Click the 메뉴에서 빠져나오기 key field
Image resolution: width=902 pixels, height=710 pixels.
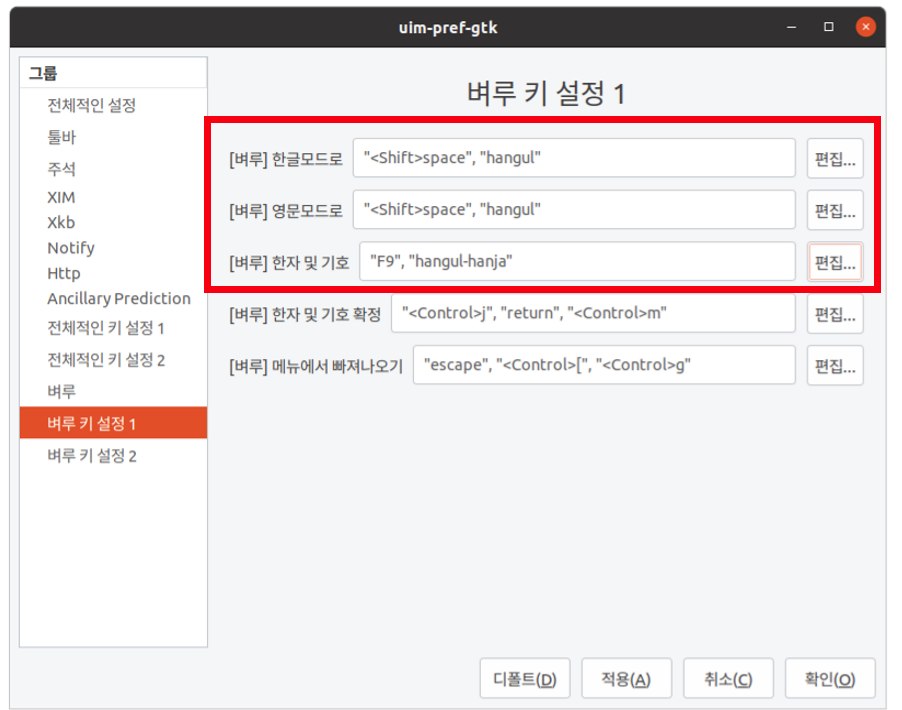pyautogui.click(x=604, y=365)
